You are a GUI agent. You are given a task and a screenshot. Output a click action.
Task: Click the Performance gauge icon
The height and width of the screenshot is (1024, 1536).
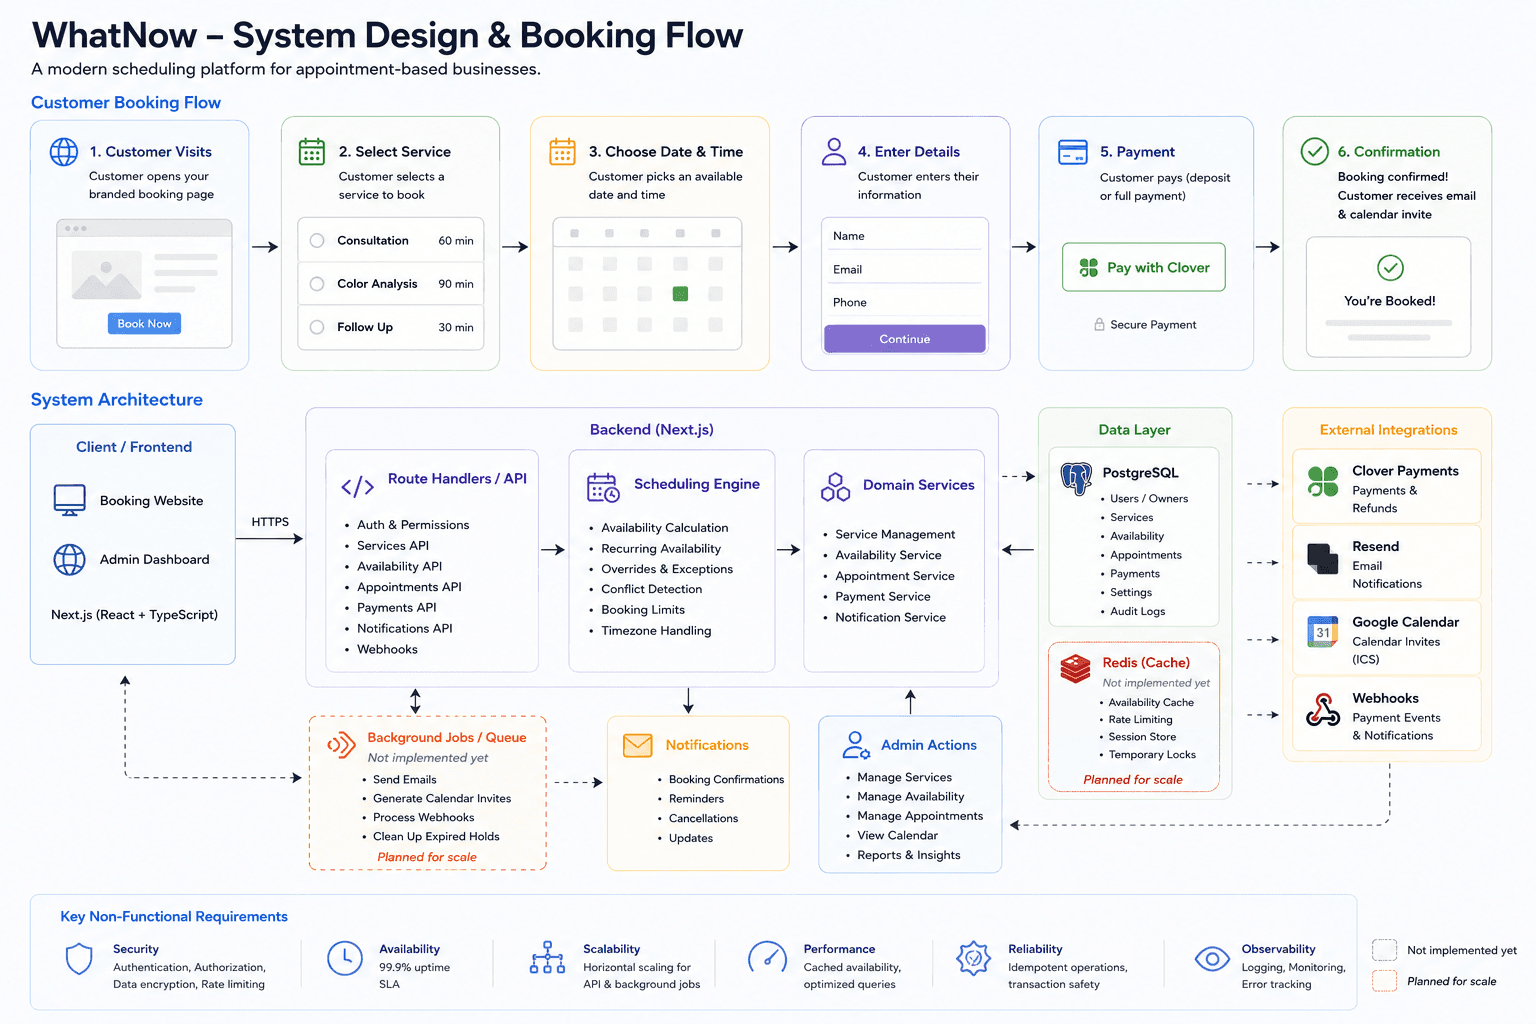(768, 958)
